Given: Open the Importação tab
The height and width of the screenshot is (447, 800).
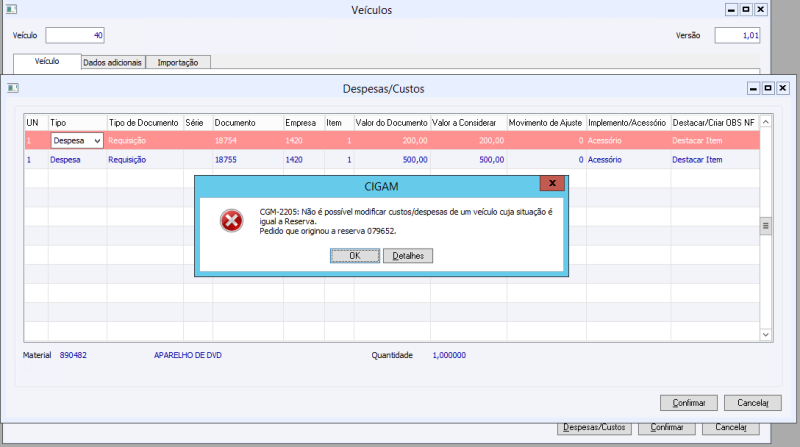Looking at the screenshot, I should click(x=178, y=62).
